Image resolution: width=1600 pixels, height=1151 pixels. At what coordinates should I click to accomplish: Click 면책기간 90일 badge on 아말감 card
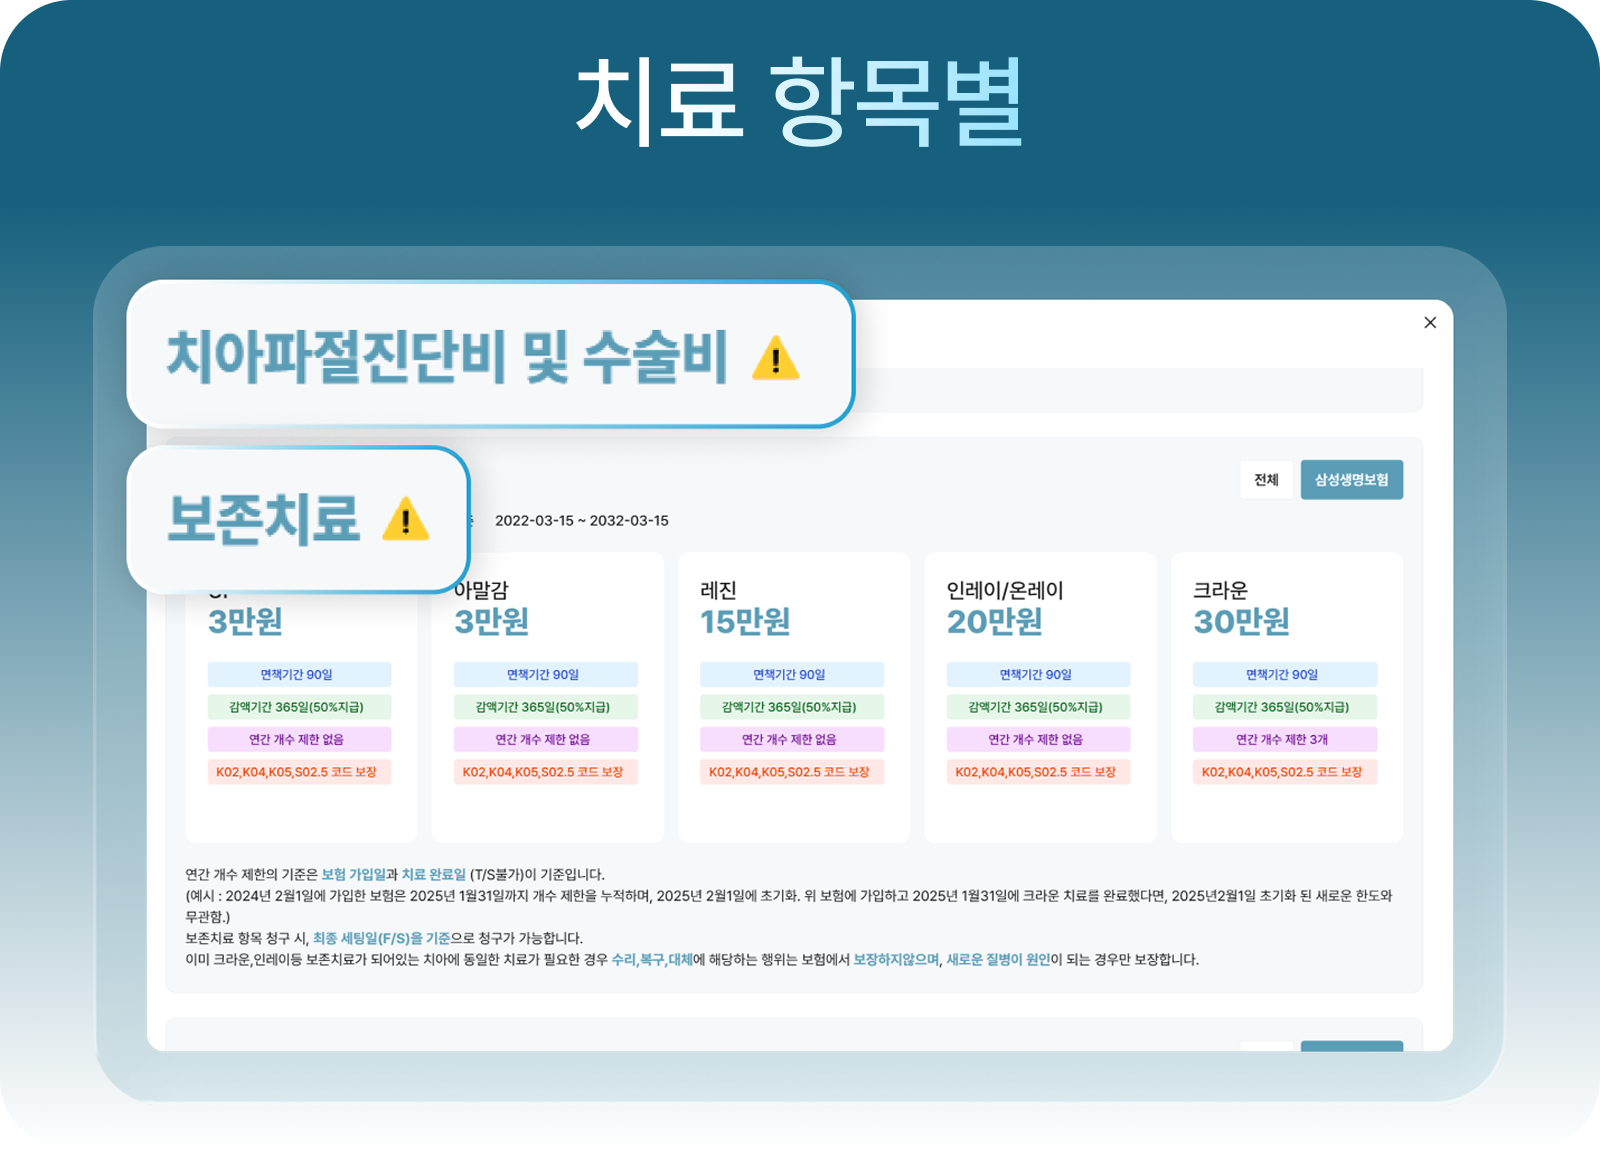click(547, 674)
